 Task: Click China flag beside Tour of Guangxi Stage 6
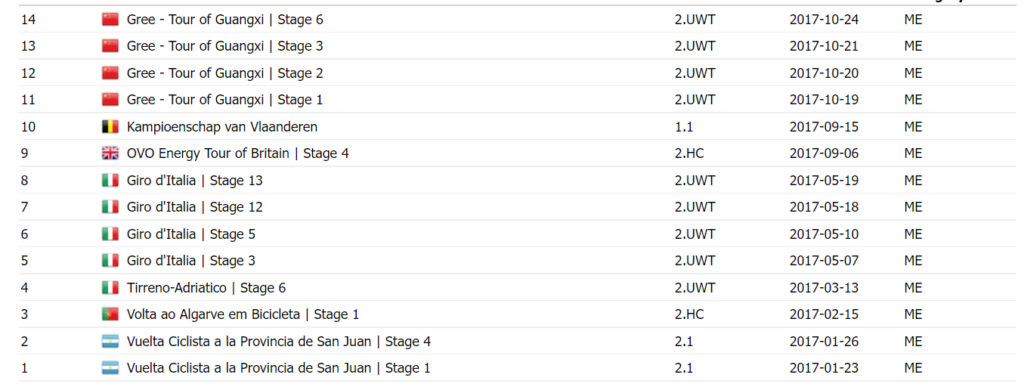(110, 20)
